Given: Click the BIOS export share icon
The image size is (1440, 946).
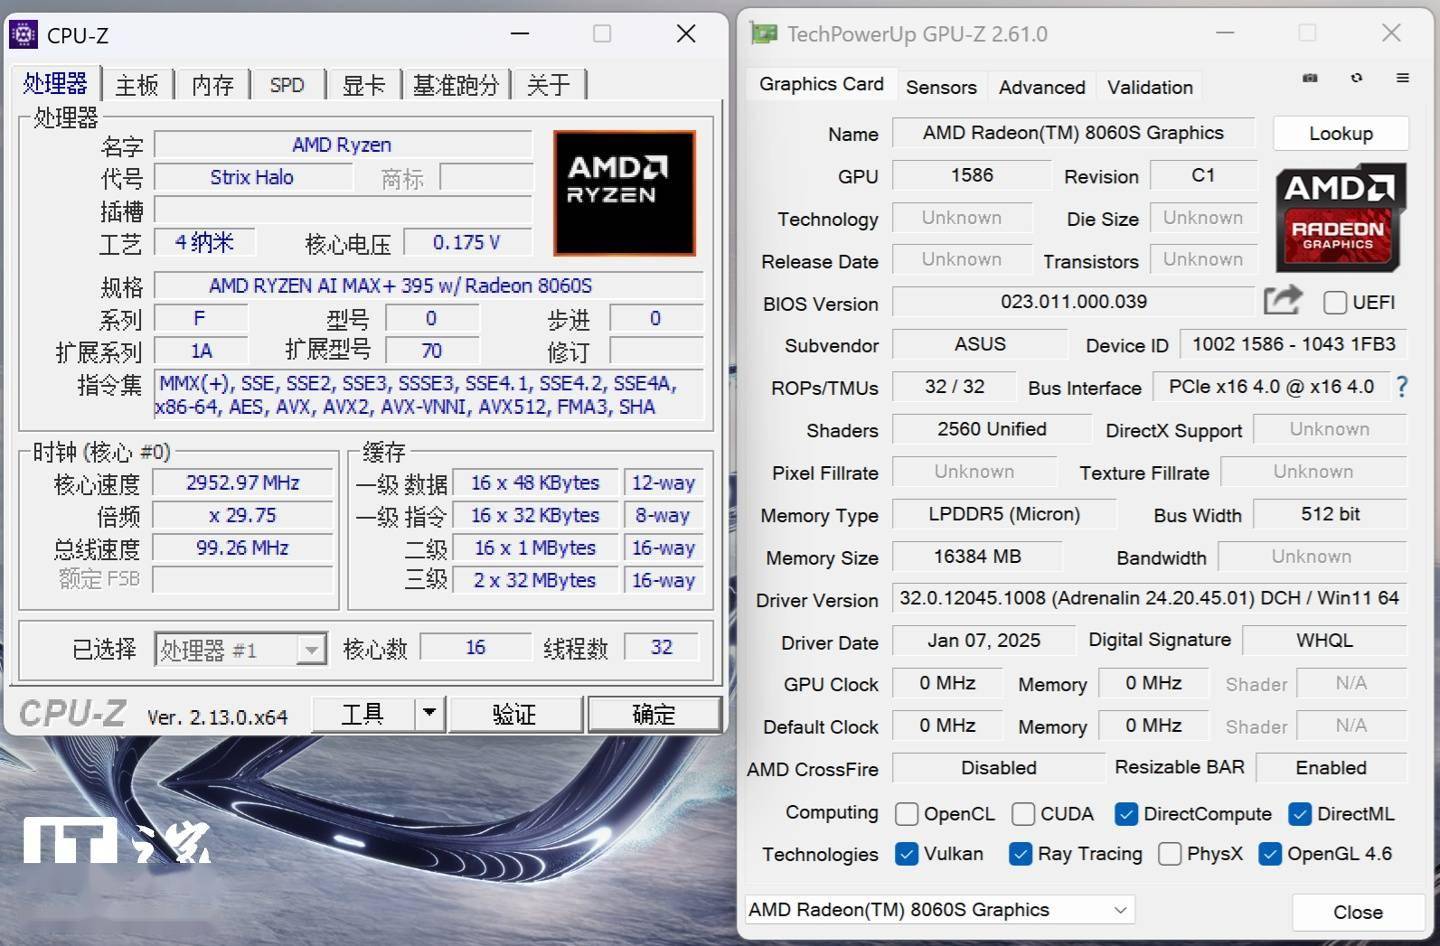Looking at the screenshot, I should coord(1282,300).
